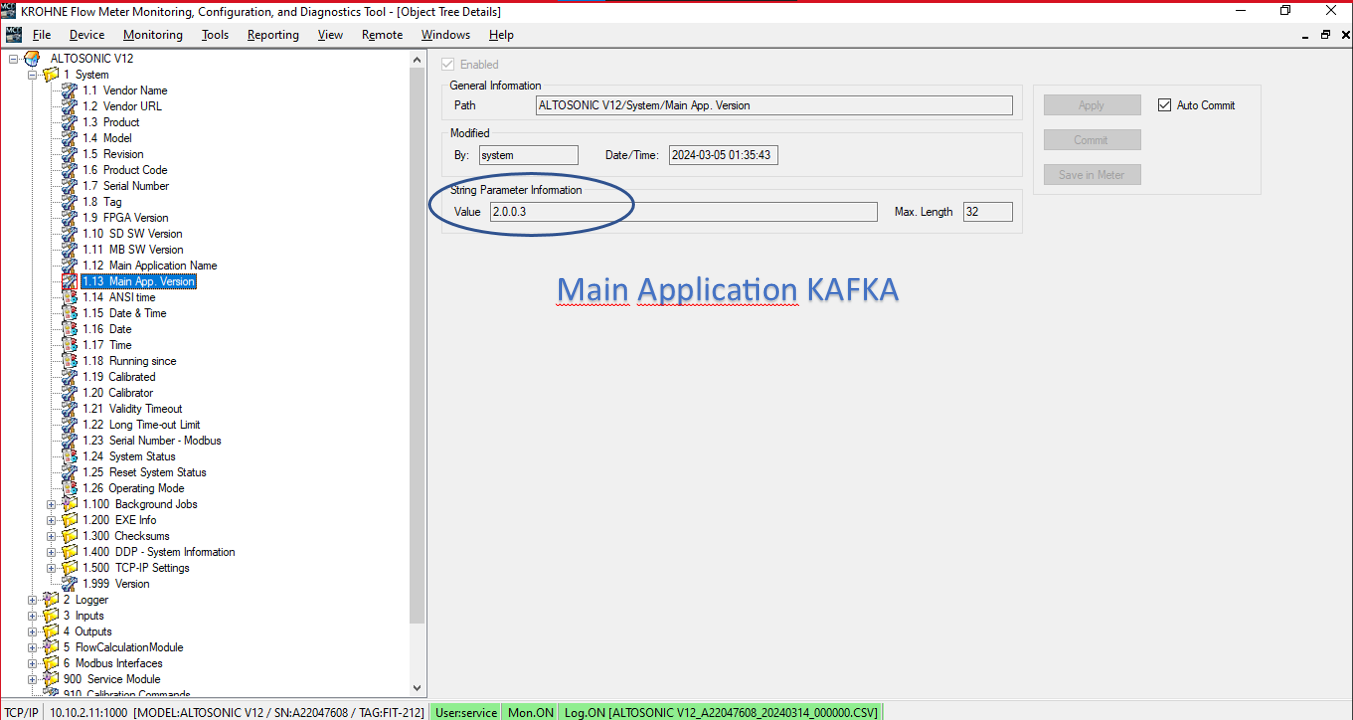Select the 1.26 Operating Mode row

click(x=133, y=488)
